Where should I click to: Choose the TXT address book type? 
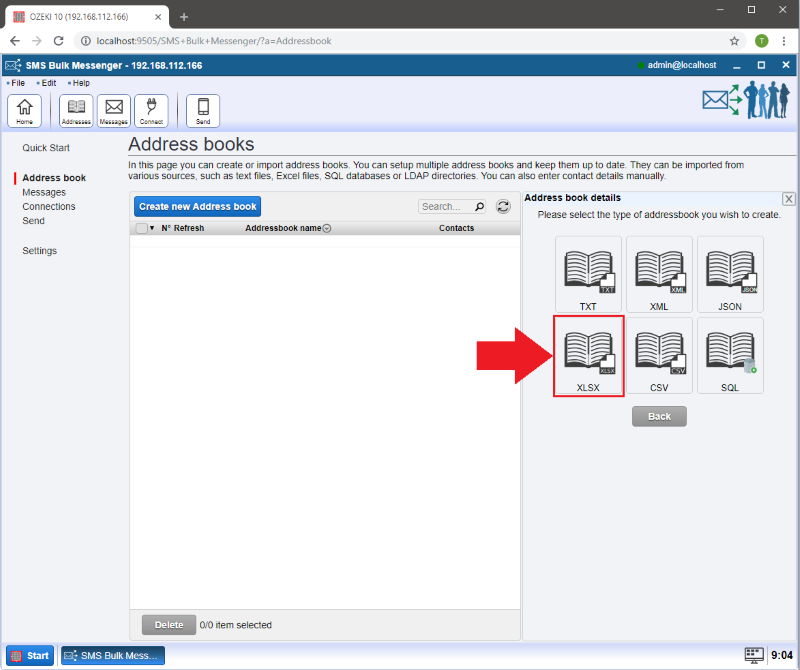(589, 274)
